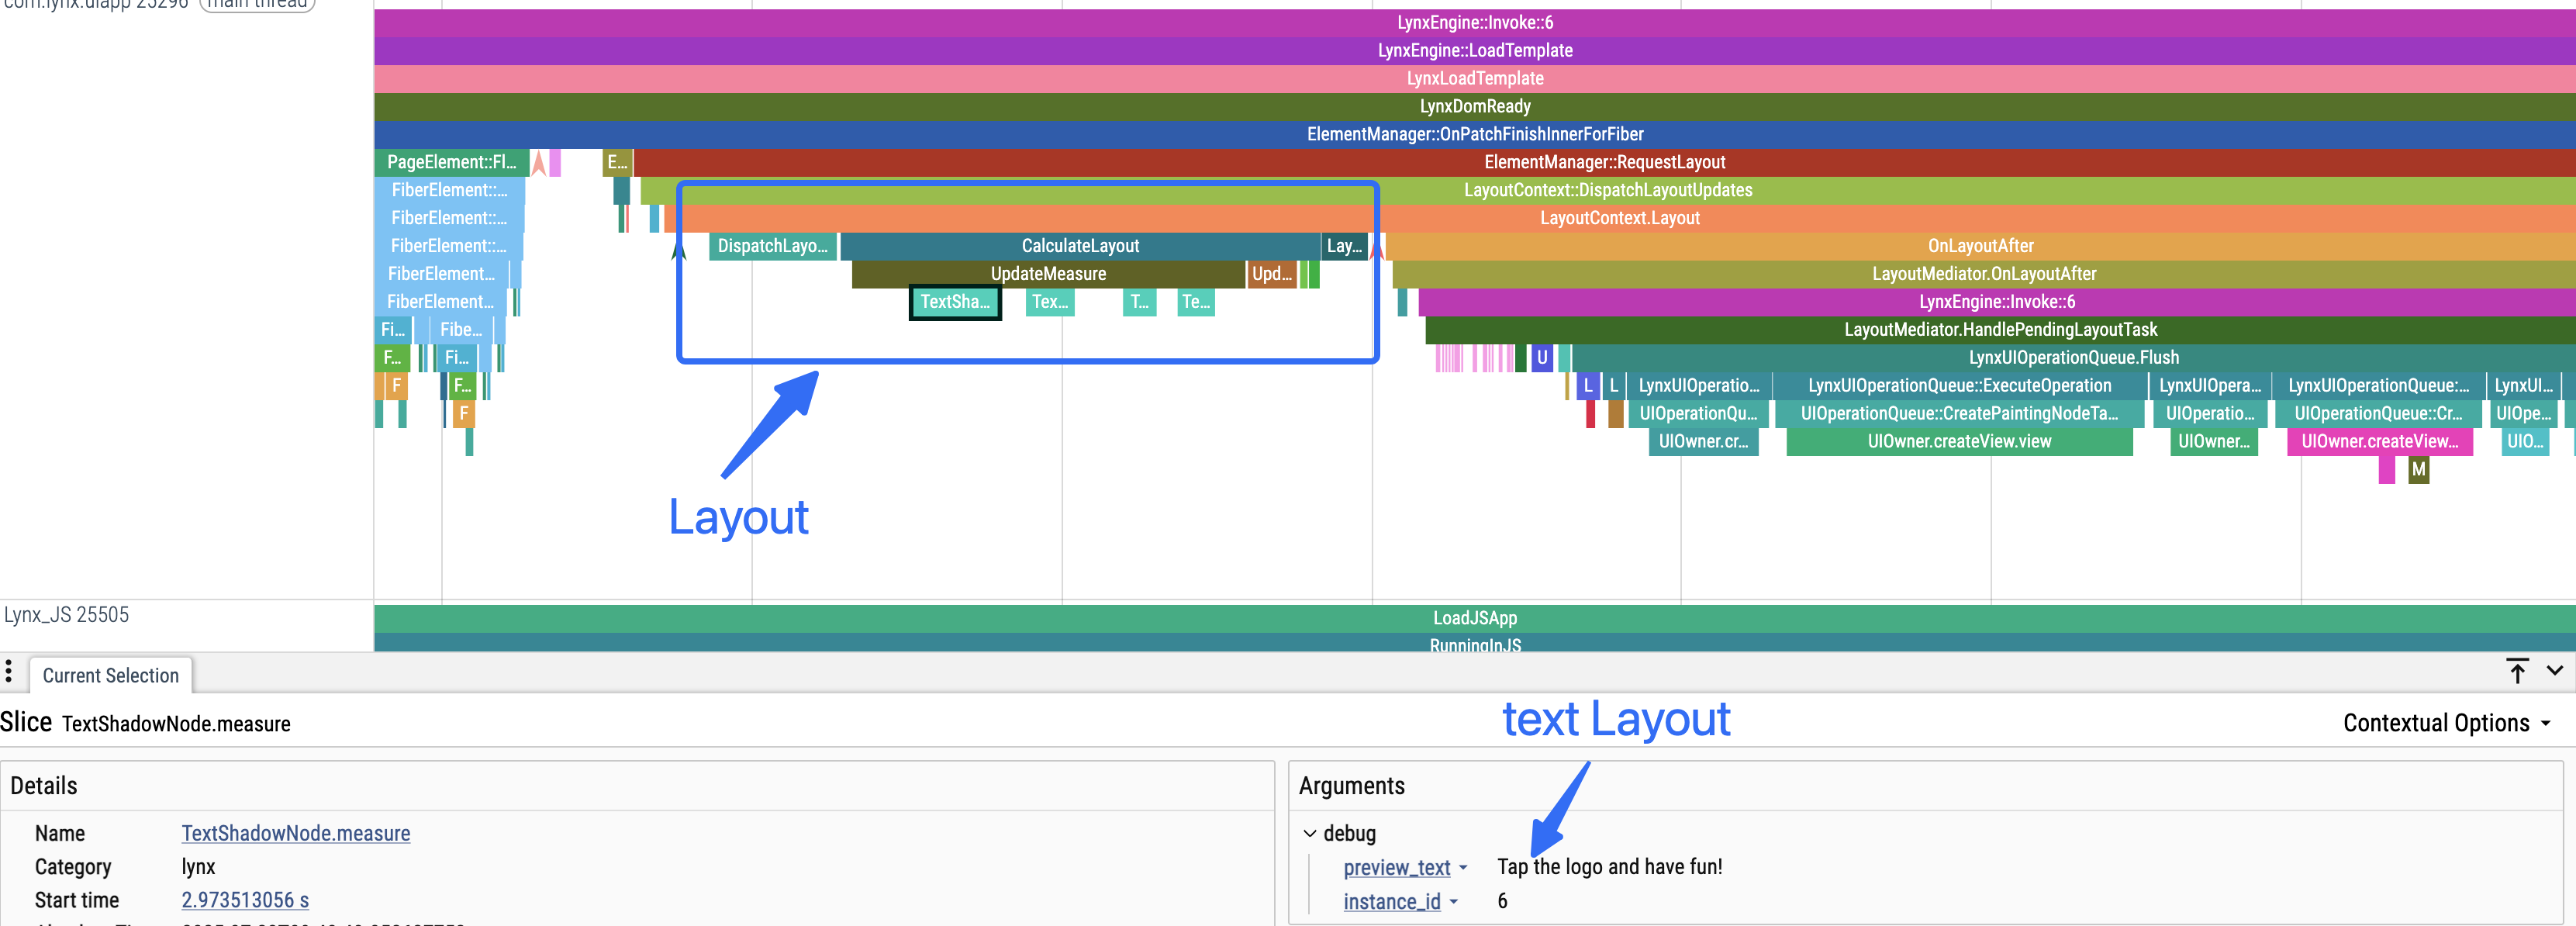Select the highlighted TextSha... slice
Image resolution: width=2576 pixels, height=926 pixels.
click(x=955, y=302)
